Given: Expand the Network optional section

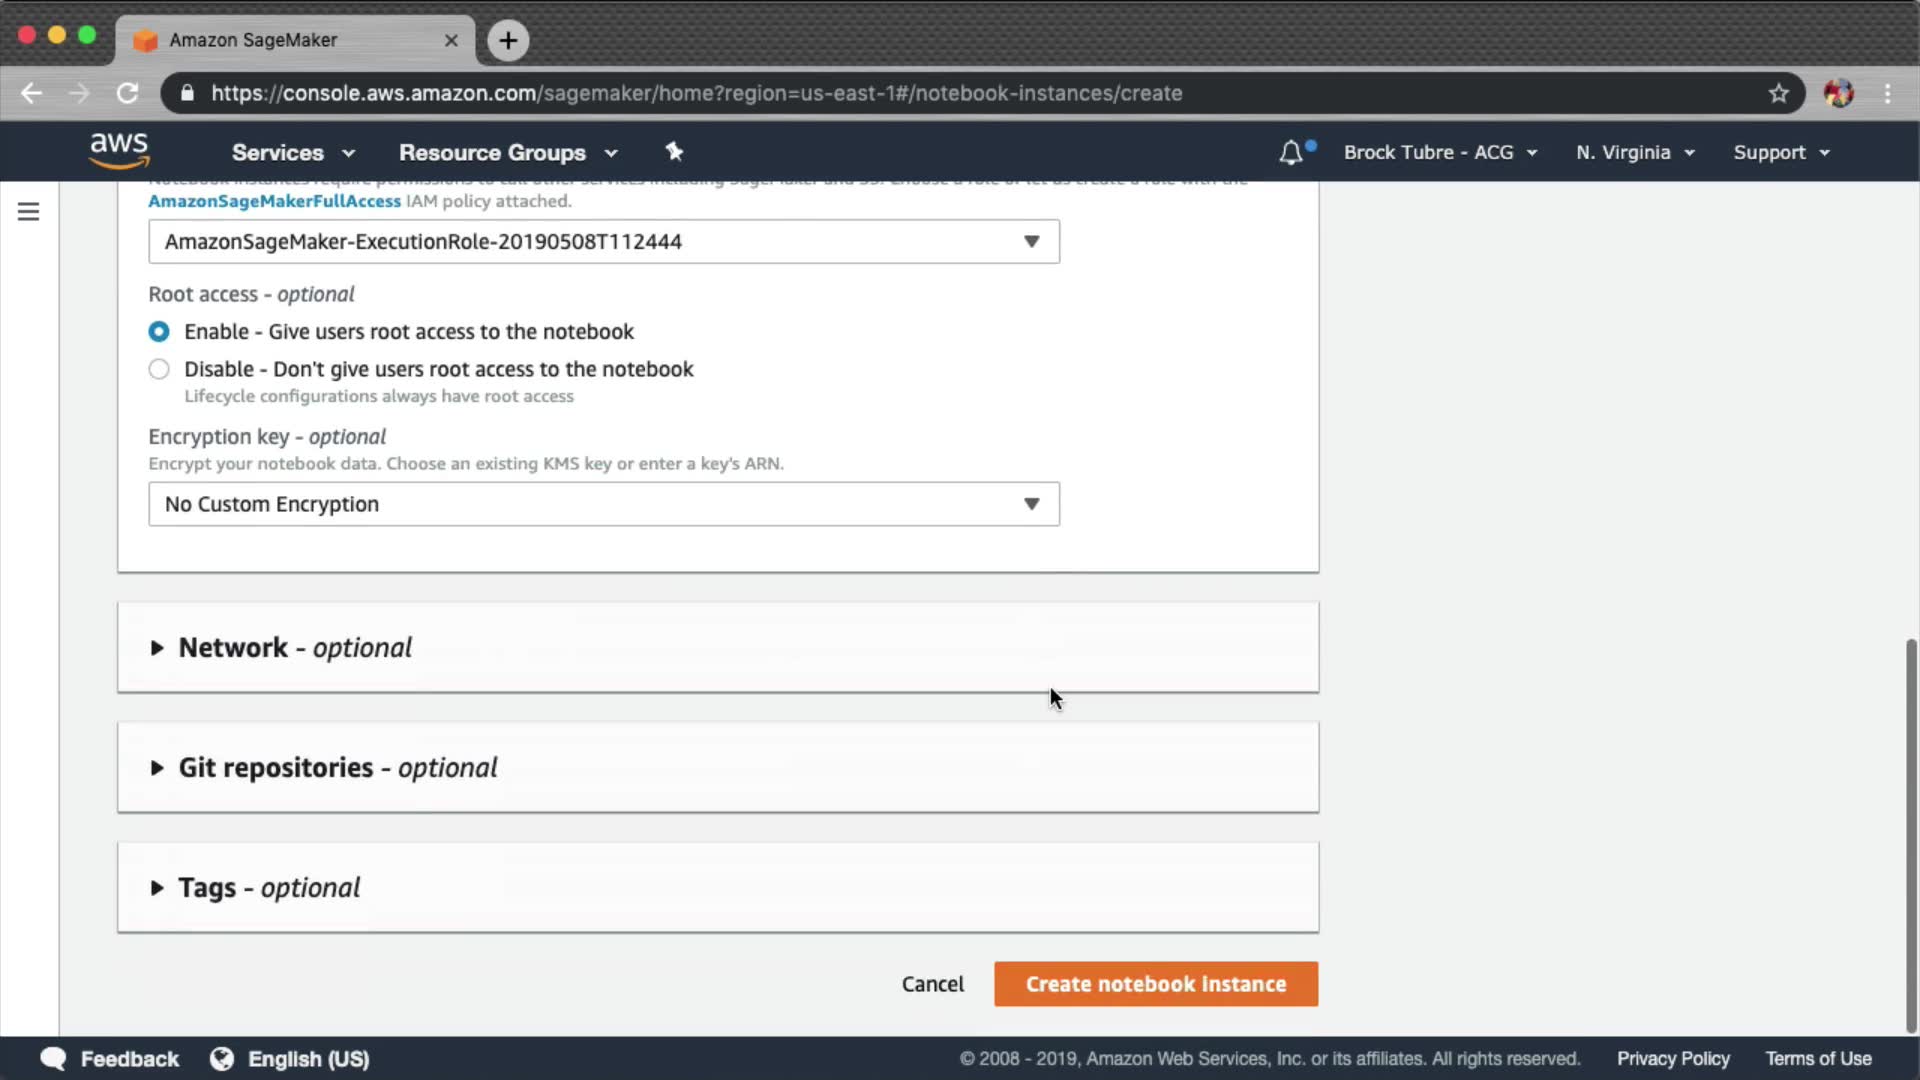Looking at the screenshot, I should pos(295,648).
